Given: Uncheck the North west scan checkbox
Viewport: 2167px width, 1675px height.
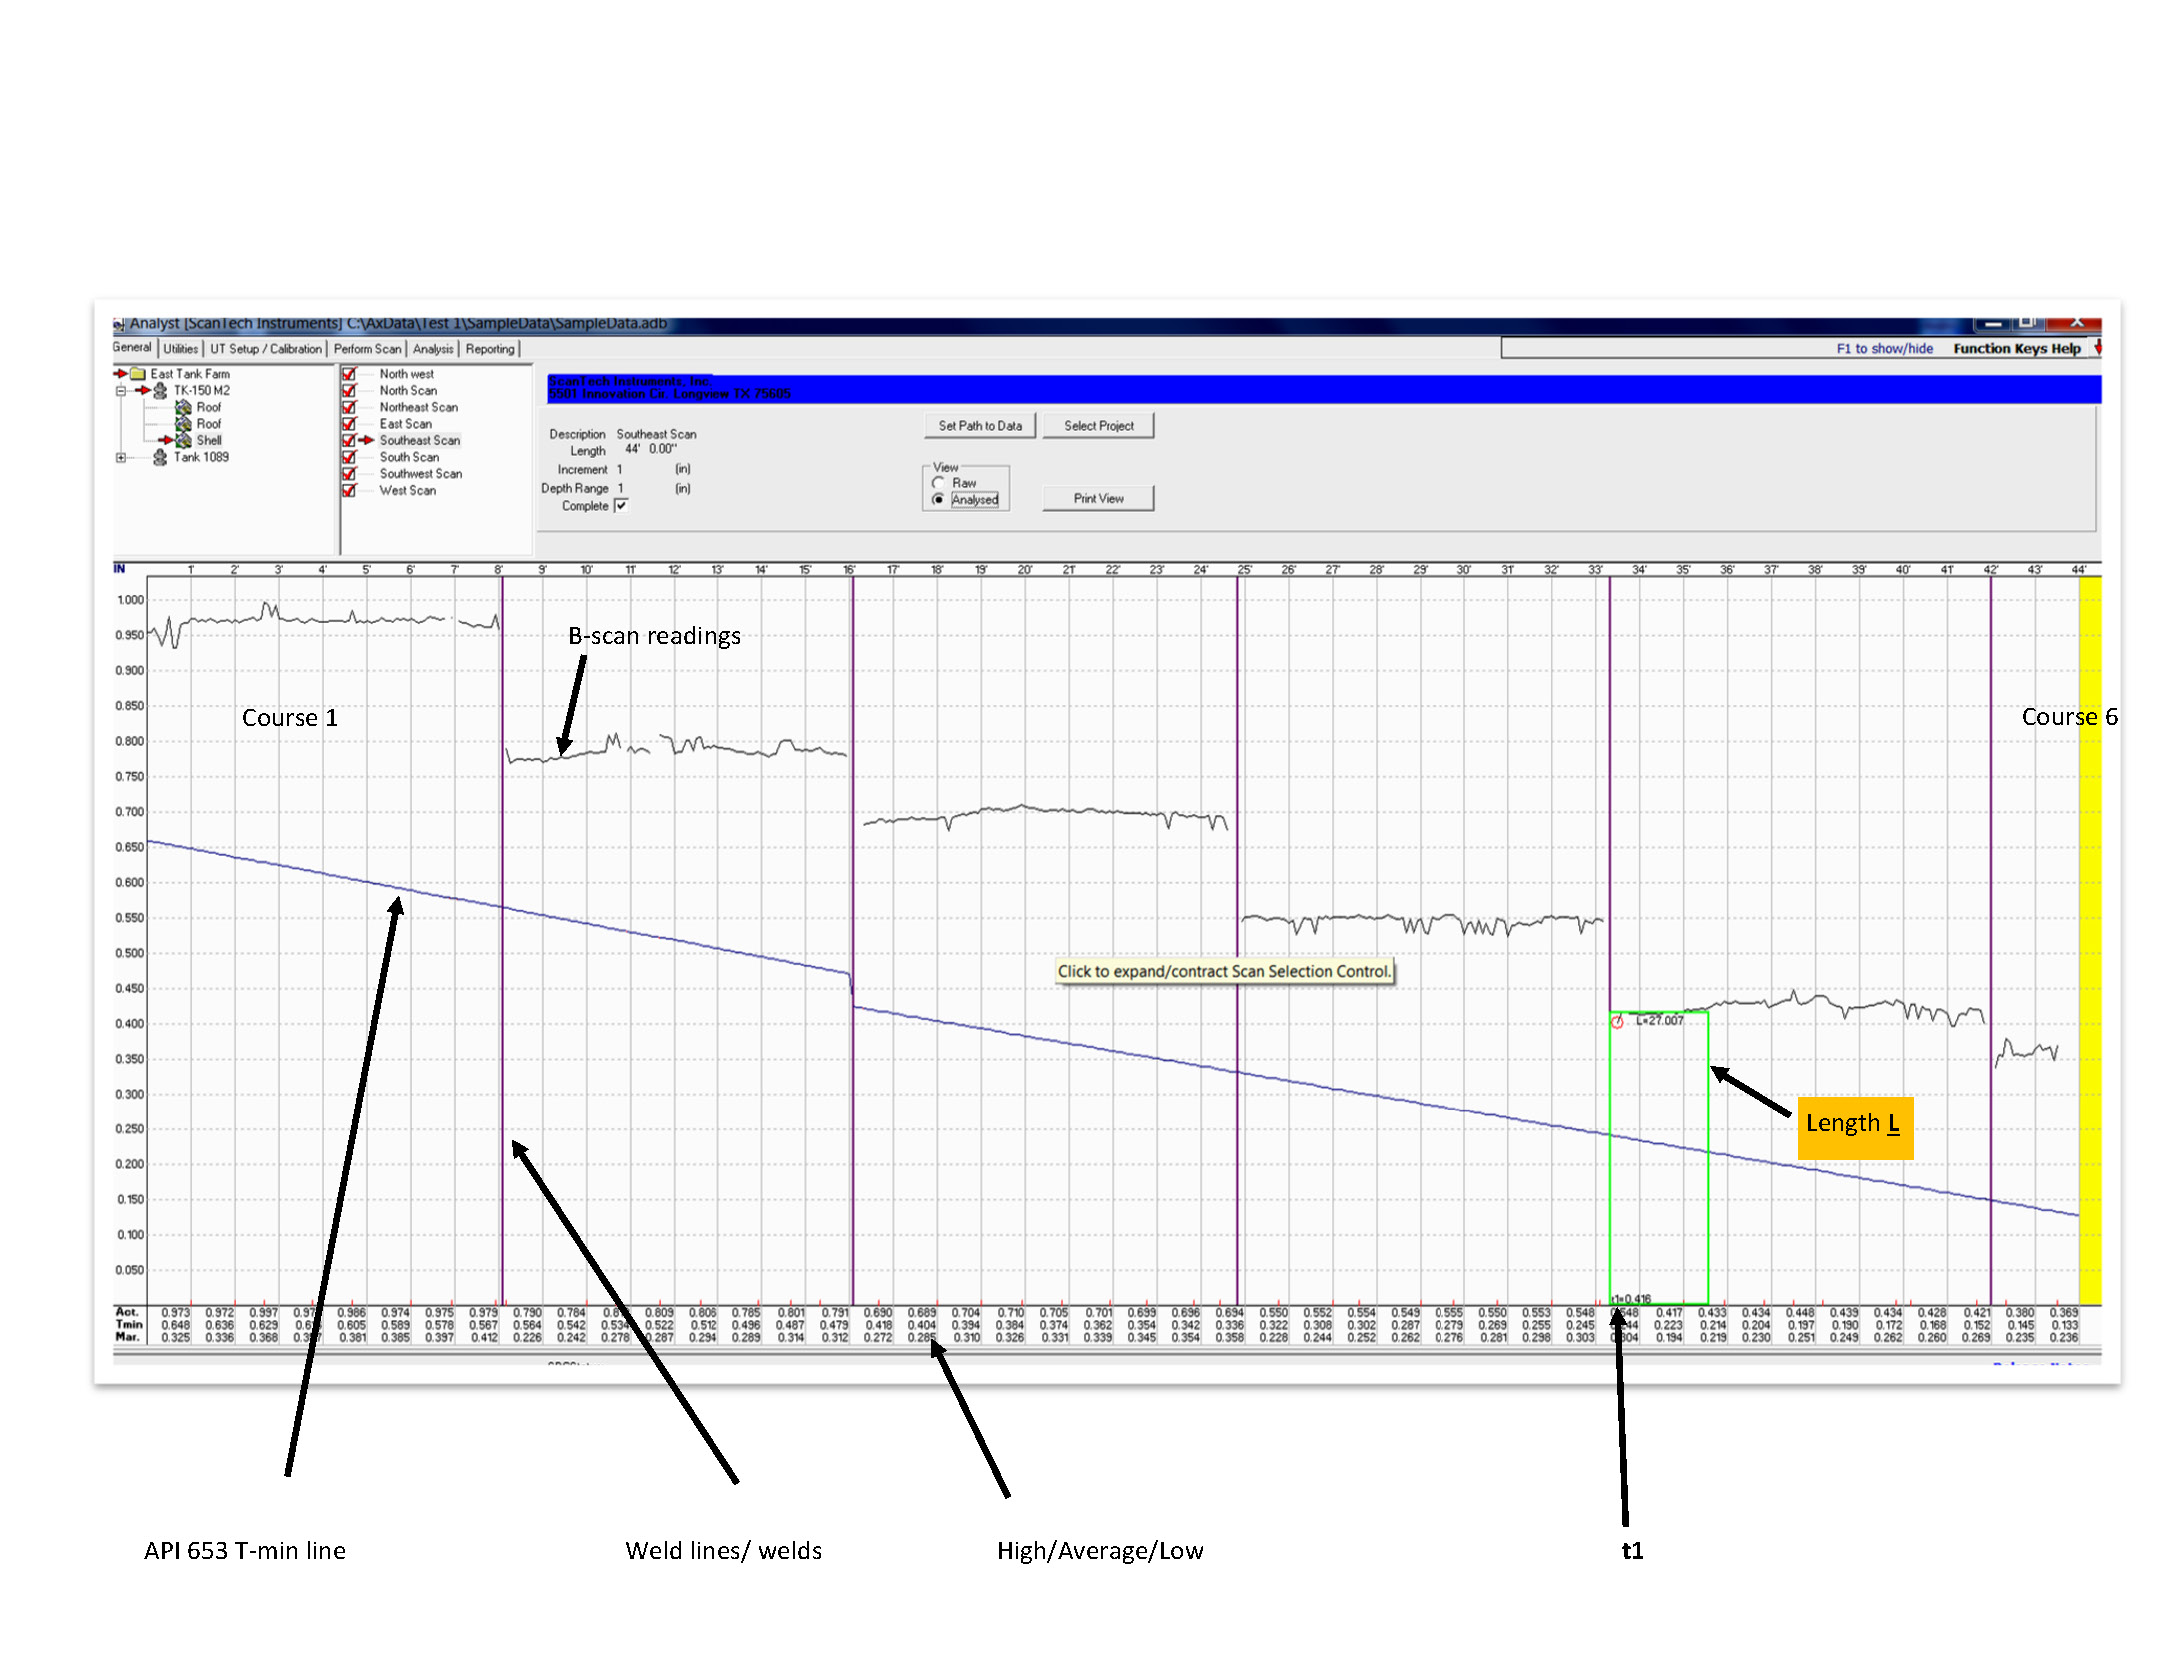Looking at the screenshot, I should pos(349,374).
